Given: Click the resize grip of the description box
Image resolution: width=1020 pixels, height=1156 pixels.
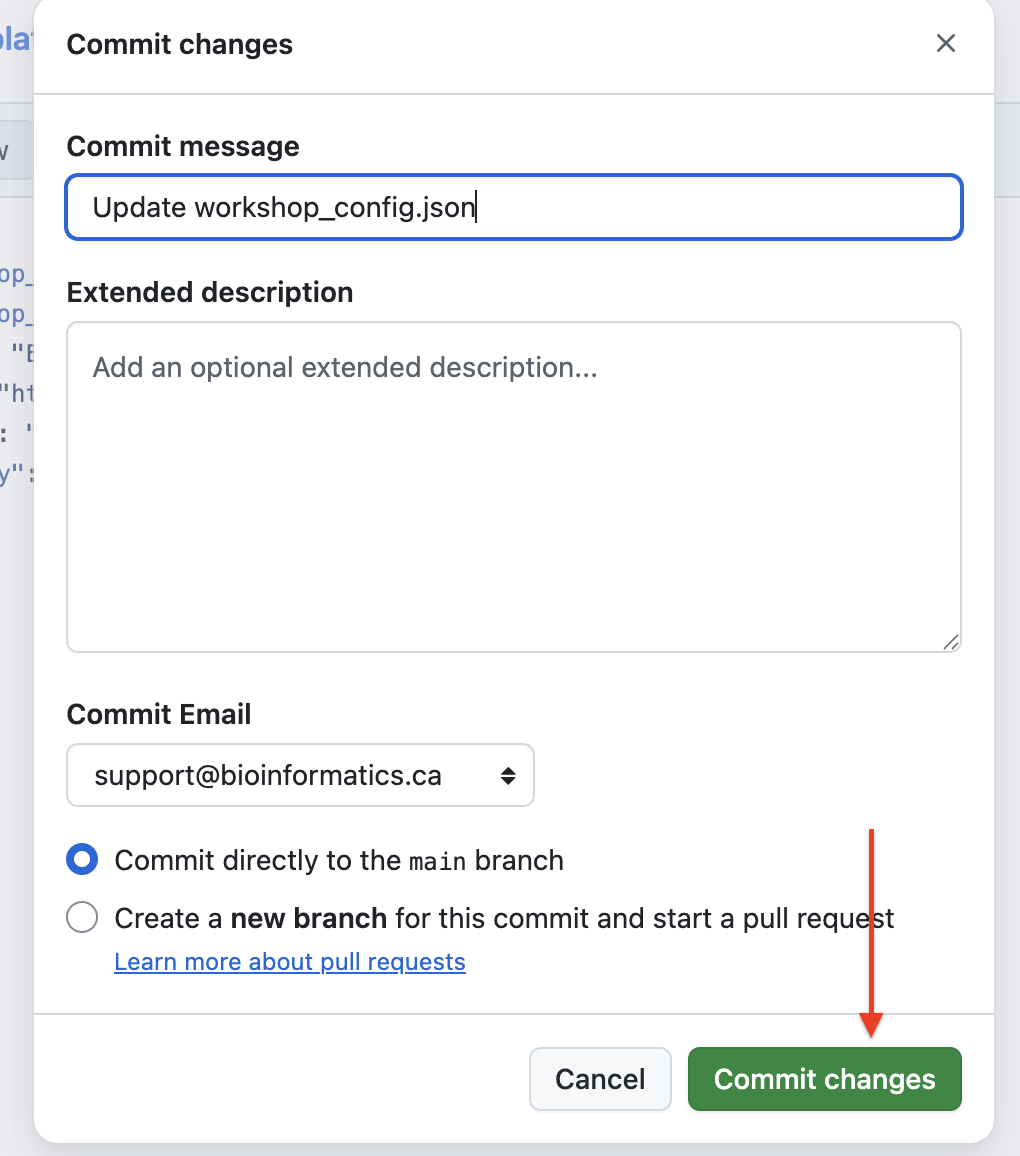Looking at the screenshot, I should tap(951, 644).
